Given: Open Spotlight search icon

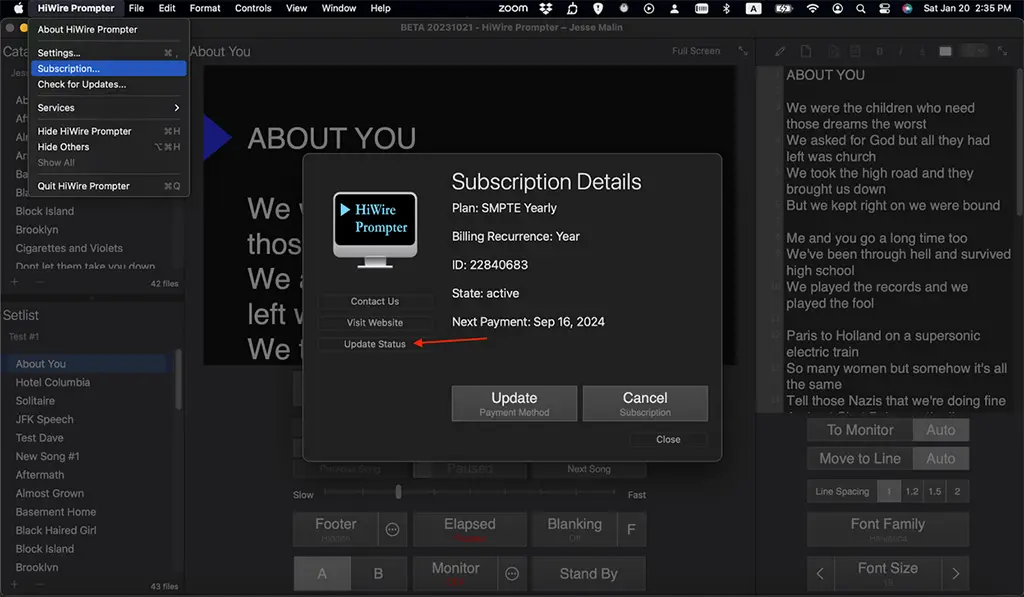Looking at the screenshot, I should [x=861, y=8].
